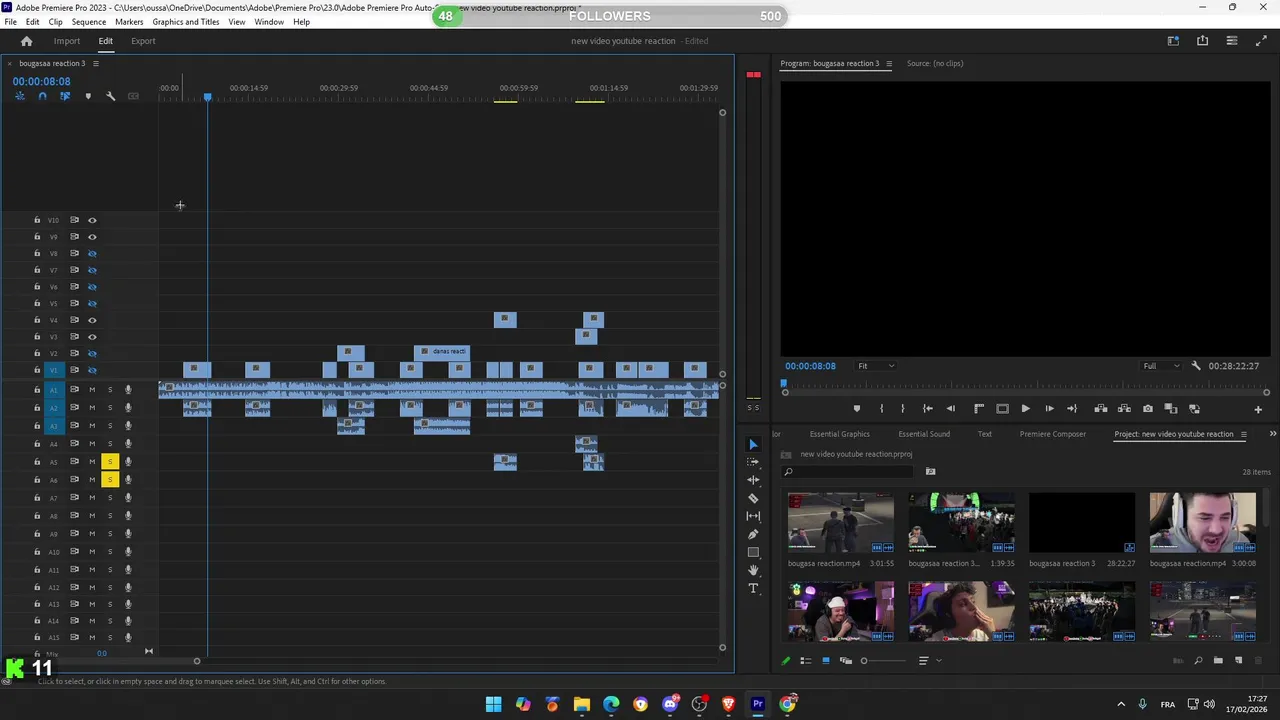1280x720 pixels.
Task: Select the Rectangle shape tool
Action: [x=753, y=552]
